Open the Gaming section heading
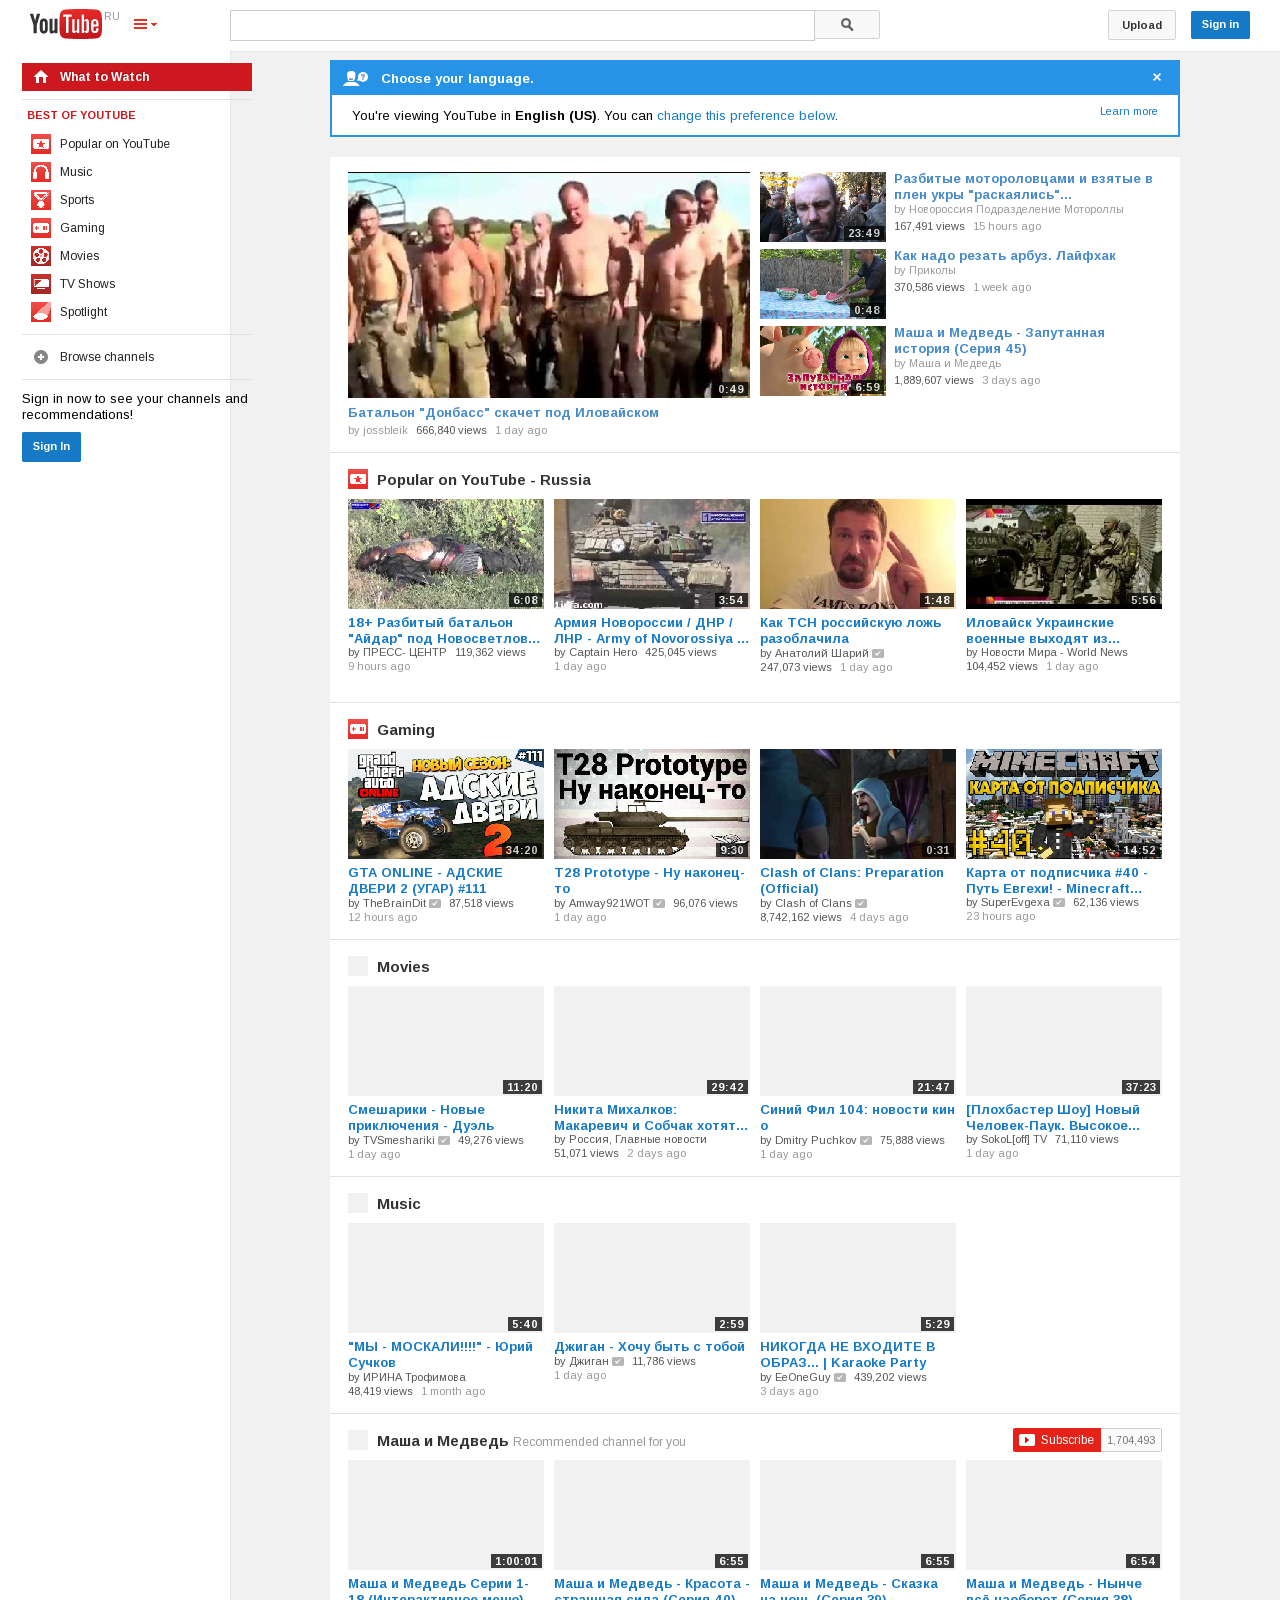This screenshot has height=1600, width=1280. click(406, 730)
